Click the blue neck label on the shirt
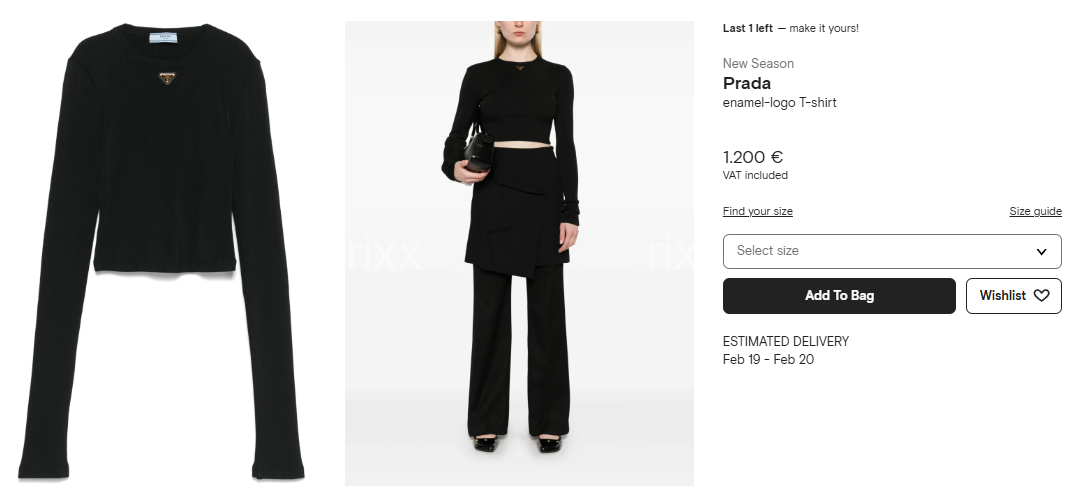The height and width of the screenshot is (494, 1070). pos(167,34)
